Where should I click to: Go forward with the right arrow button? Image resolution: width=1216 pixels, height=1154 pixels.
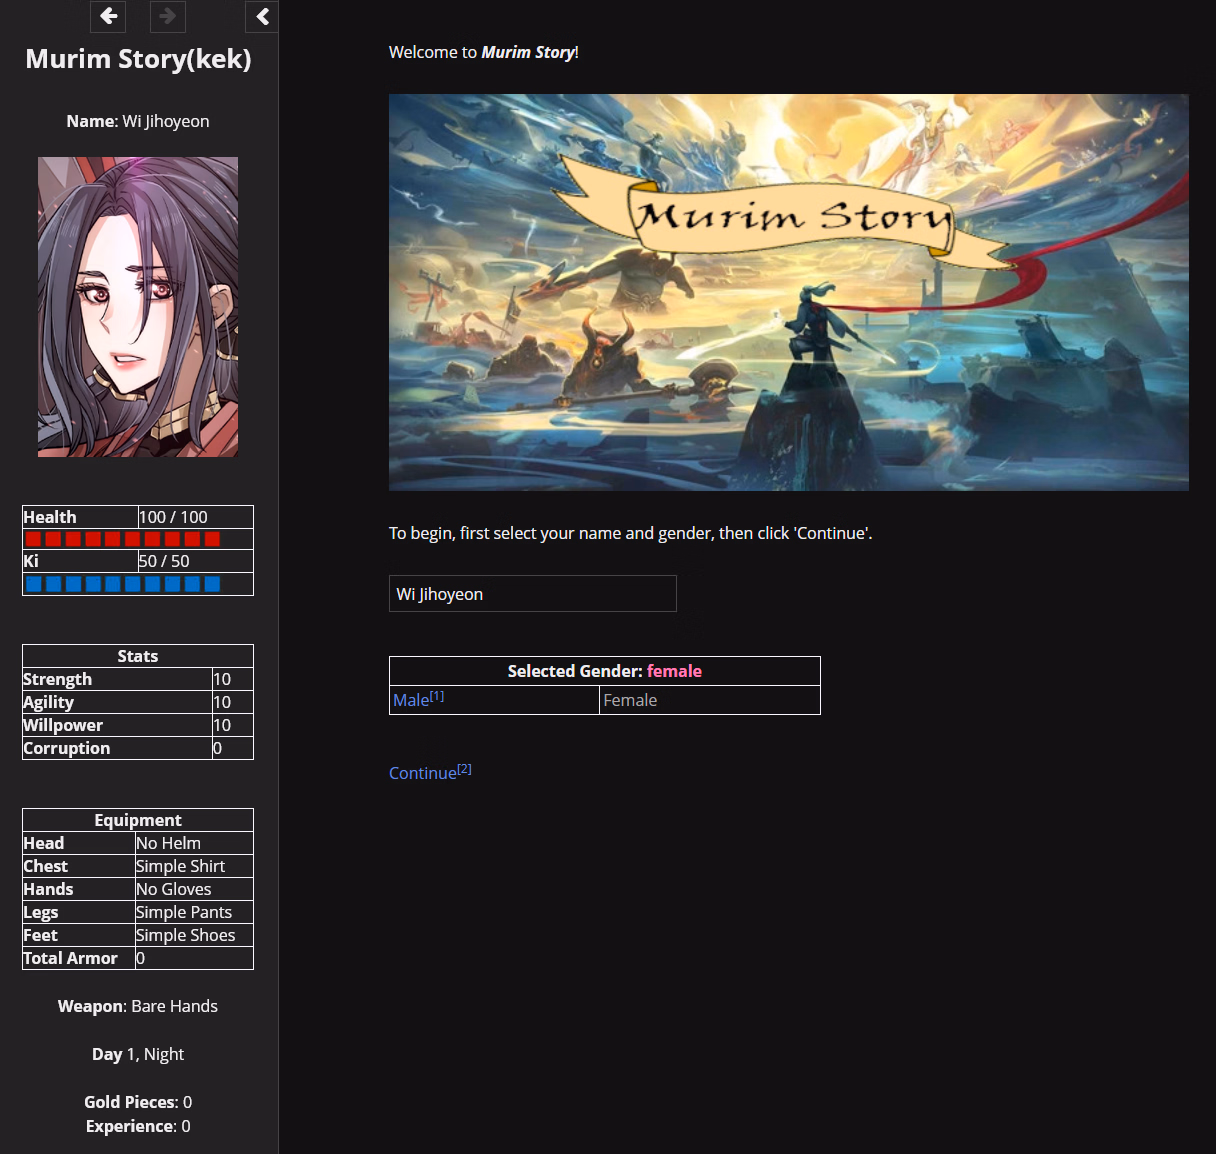(x=167, y=16)
